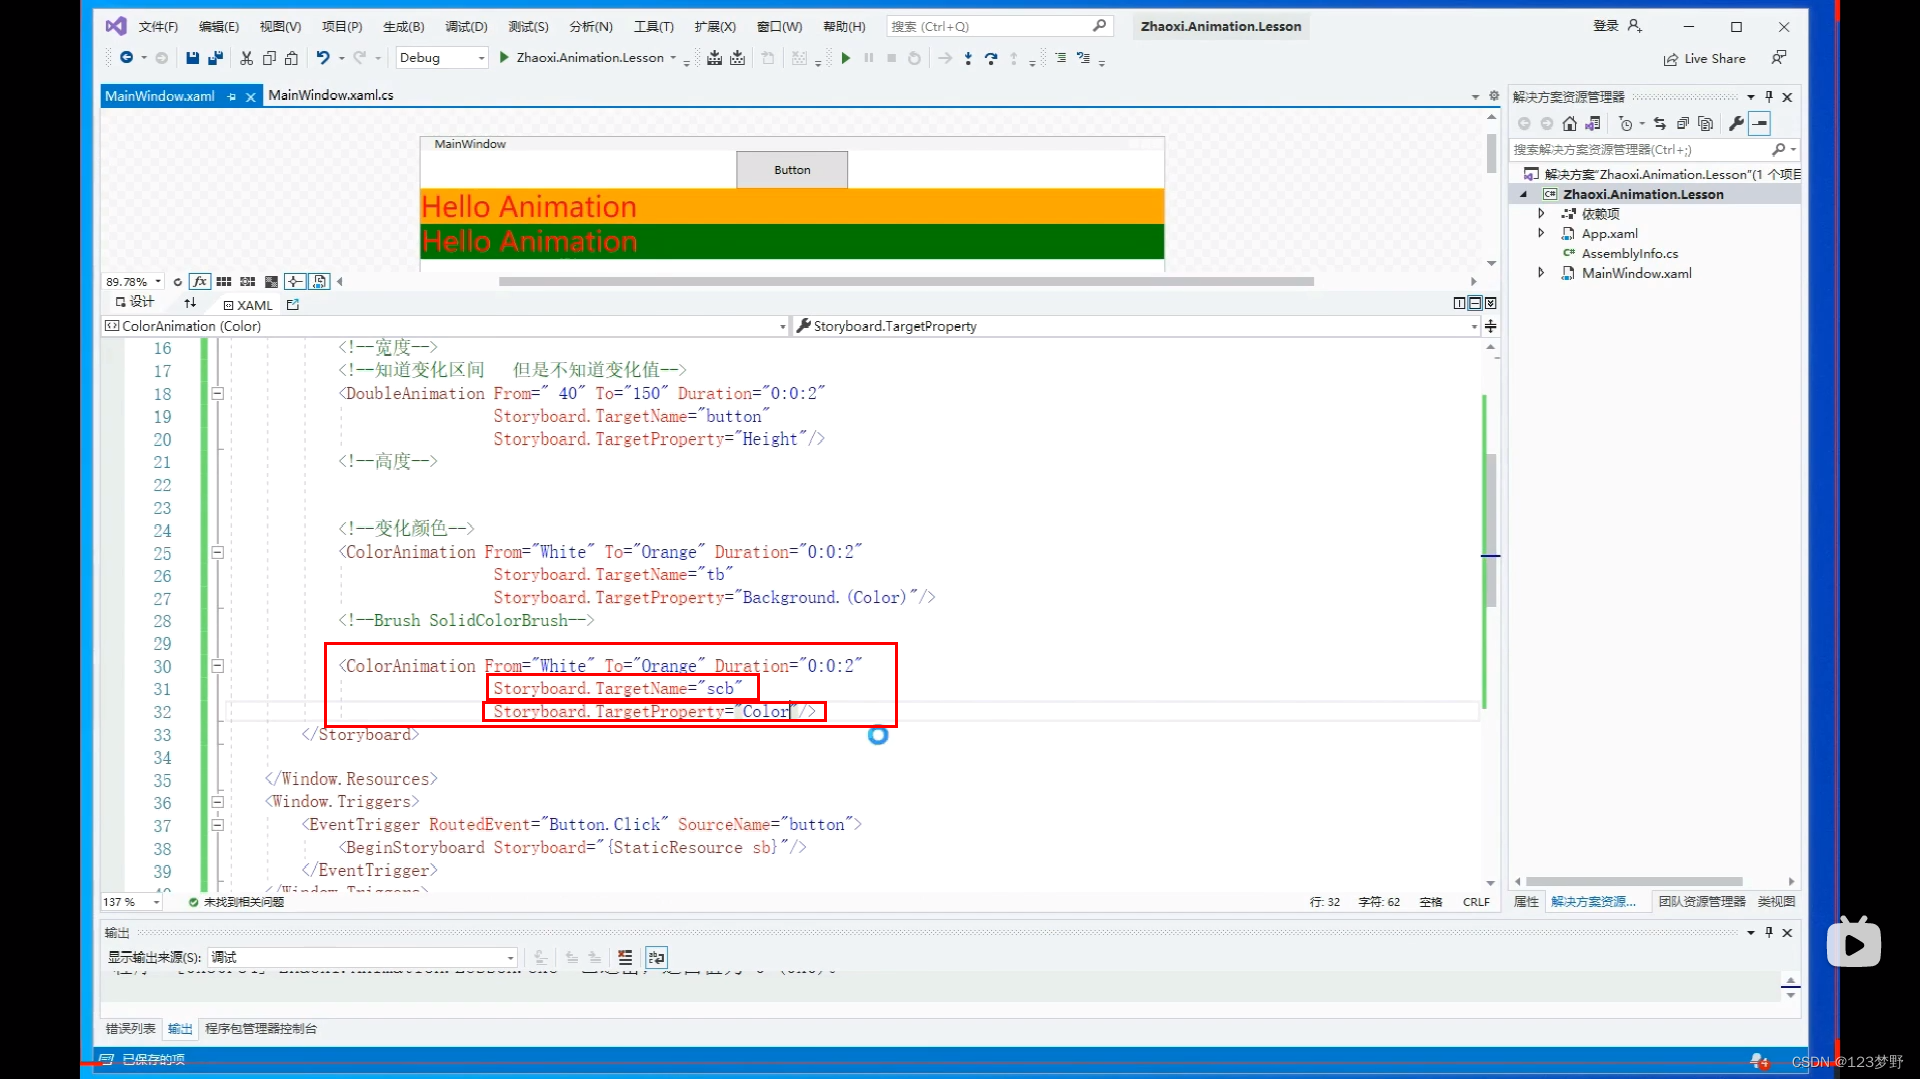
Task: Click Show All Files icon
Action: (x=1706, y=124)
